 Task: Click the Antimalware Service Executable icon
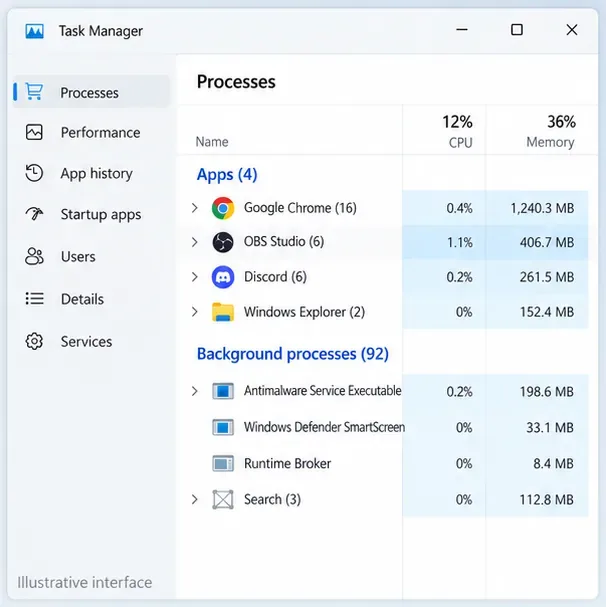[223, 391]
